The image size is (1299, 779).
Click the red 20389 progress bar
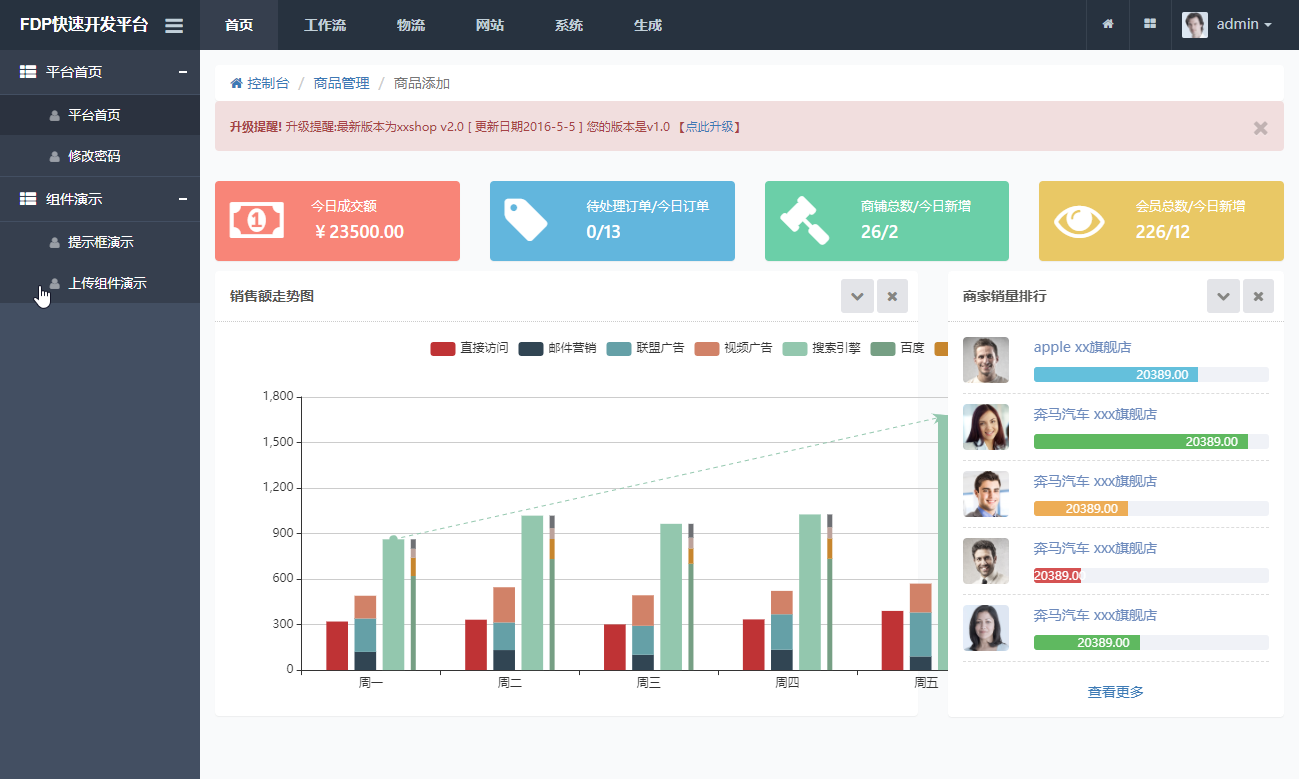click(1057, 576)
